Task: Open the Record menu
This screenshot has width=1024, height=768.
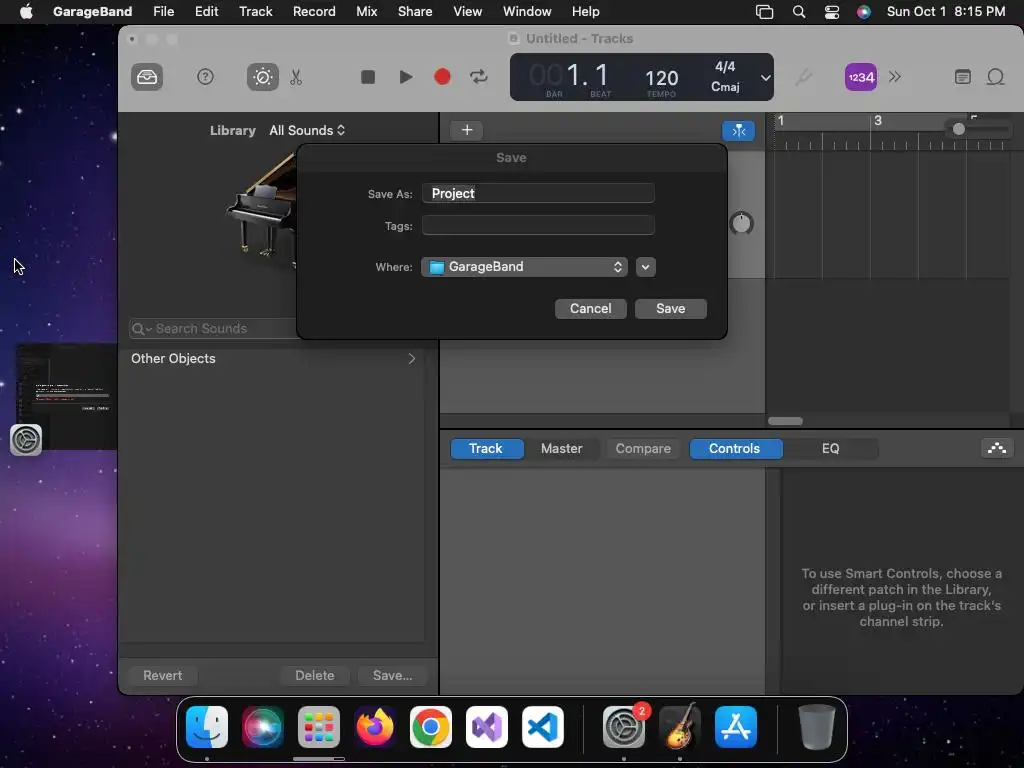Action: pyautogui.click(x=314, y=12)
